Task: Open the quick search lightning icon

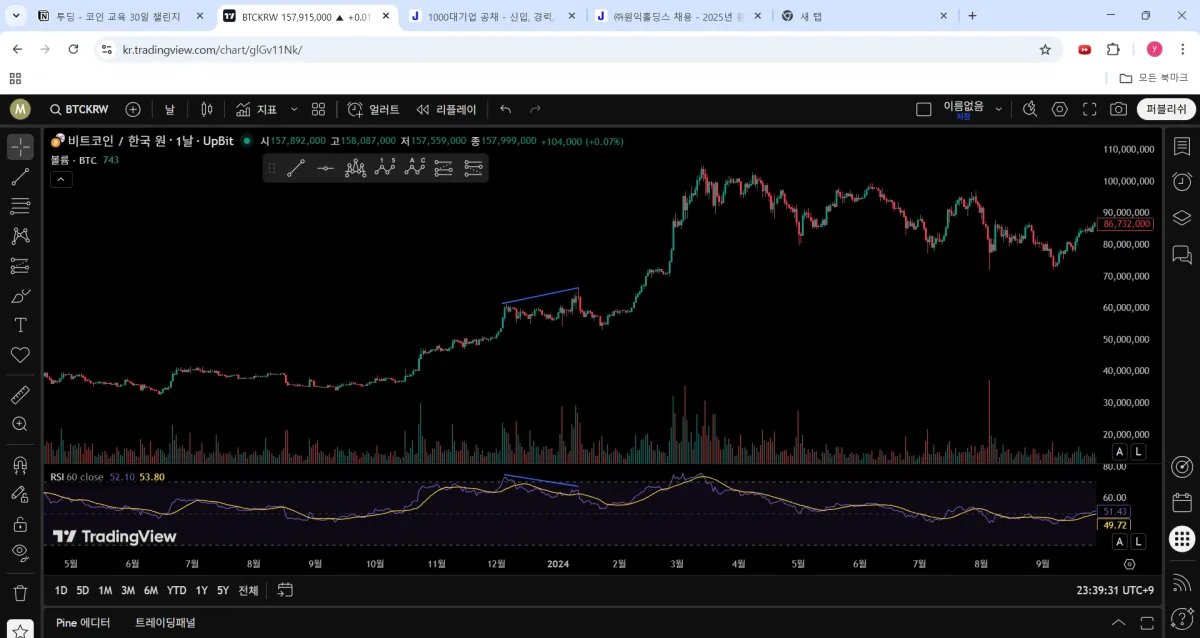Action: pyautogui.click(x=1030, y=110)
